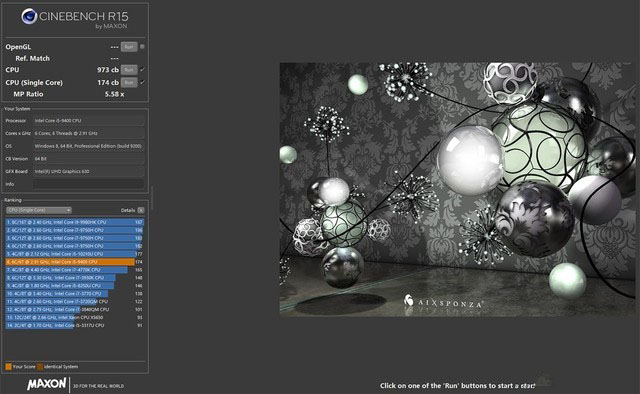
Task: Open the CPU (Single Core) ranking dropdown
Action: pos(39,210)
